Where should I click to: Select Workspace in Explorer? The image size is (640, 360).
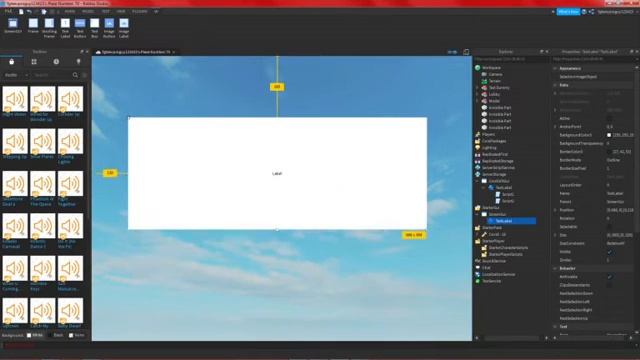point(491,68)
